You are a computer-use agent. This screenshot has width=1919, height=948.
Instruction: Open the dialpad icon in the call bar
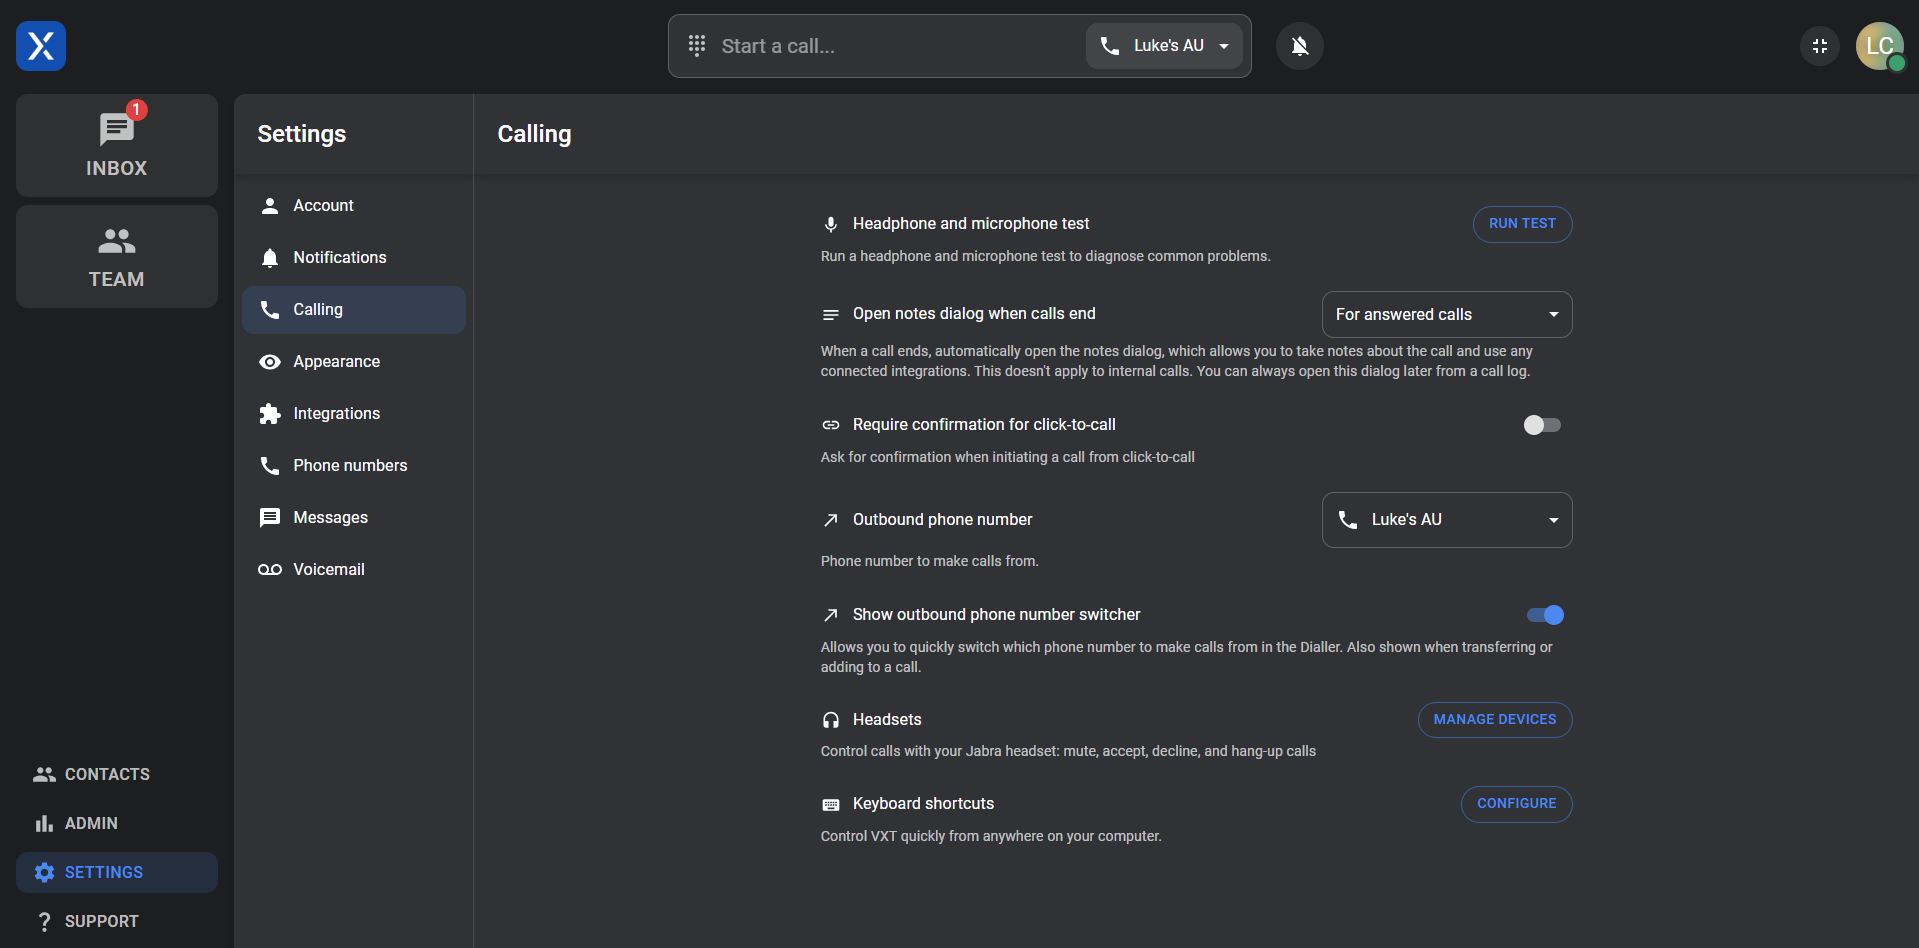(697, 45)
